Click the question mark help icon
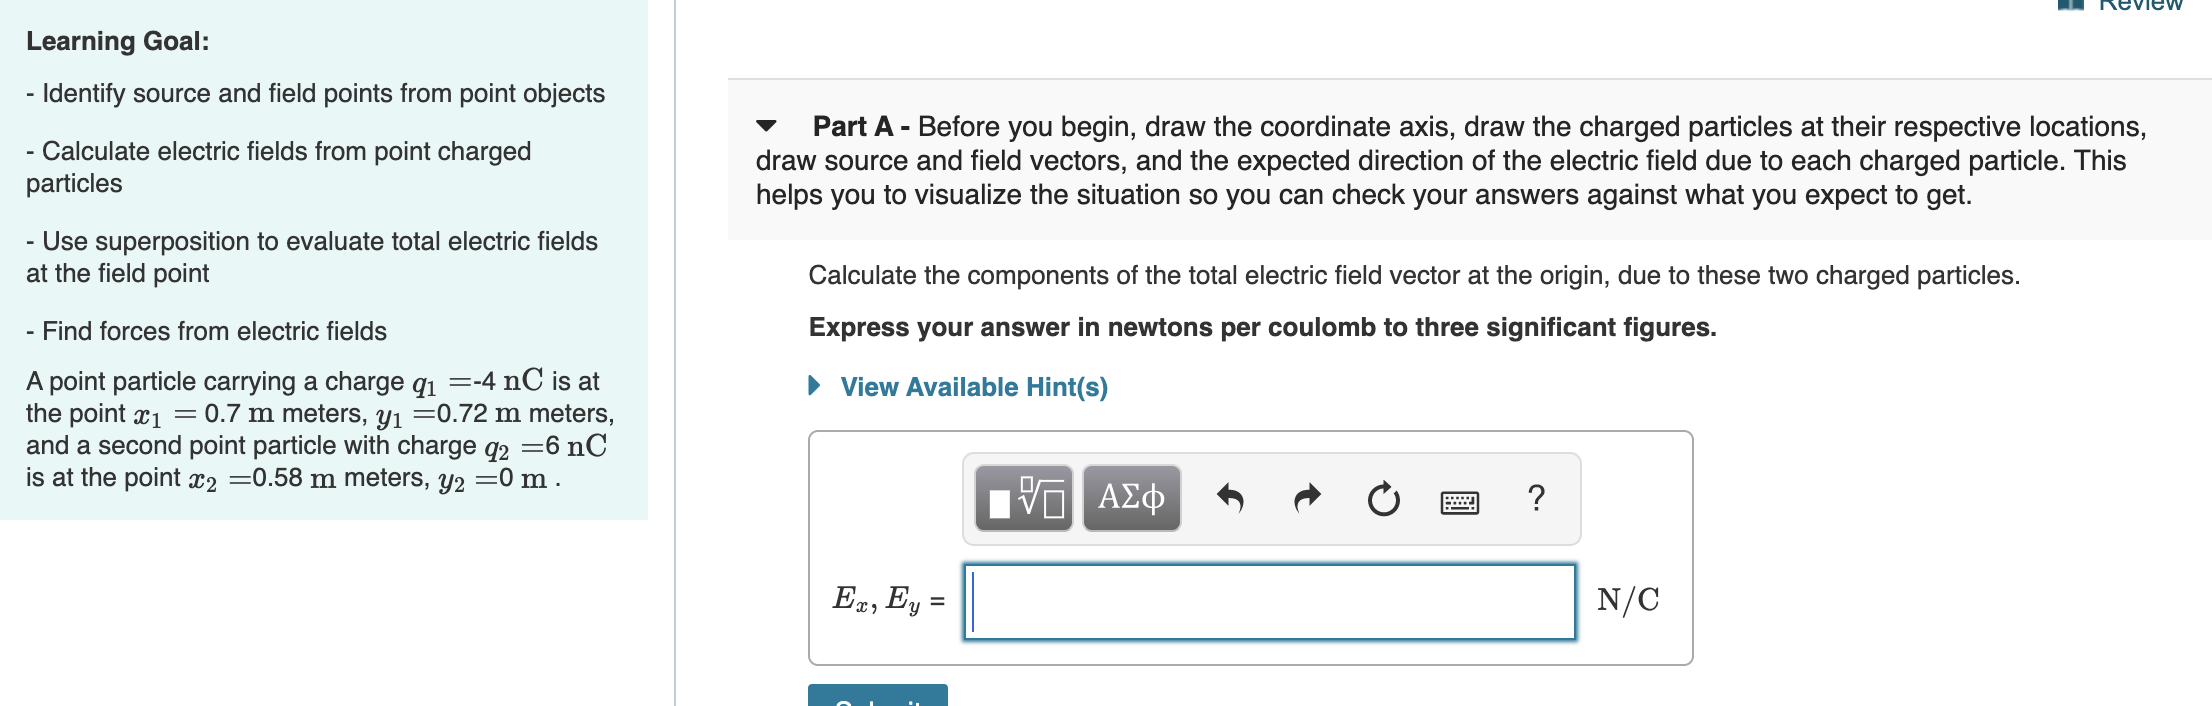 tap(1536, 496)
